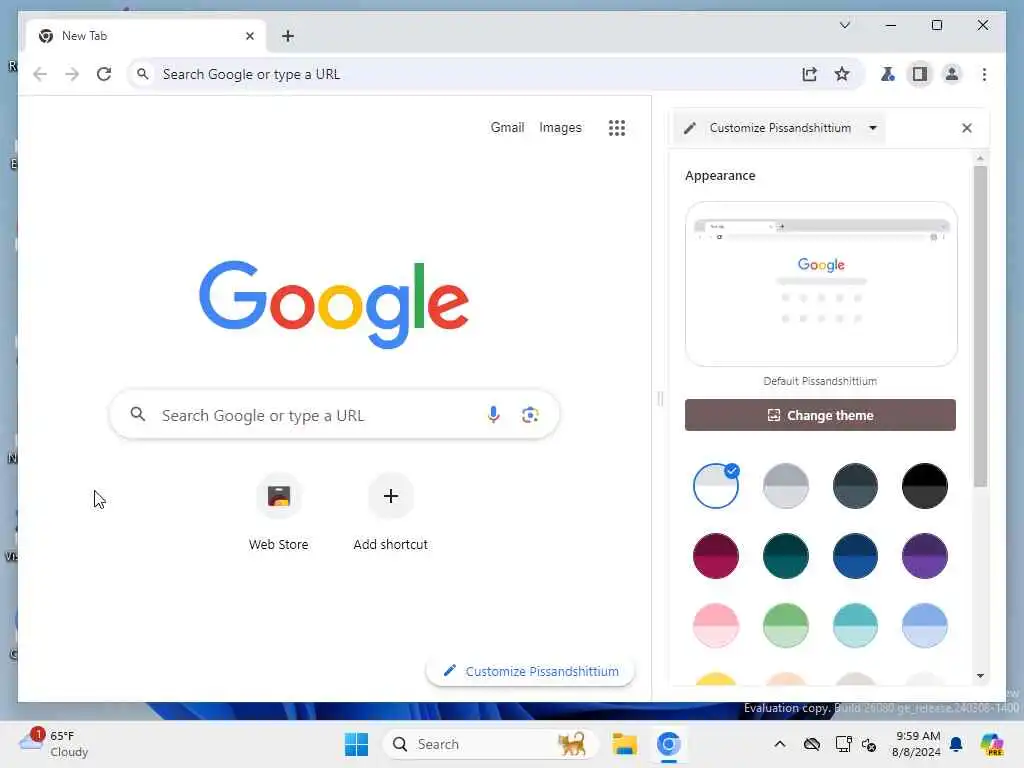Image resolution: width=1024 pixels, height=768 pixels.
Task: Click the Google search box on page
Action: (x=334, y=415)
